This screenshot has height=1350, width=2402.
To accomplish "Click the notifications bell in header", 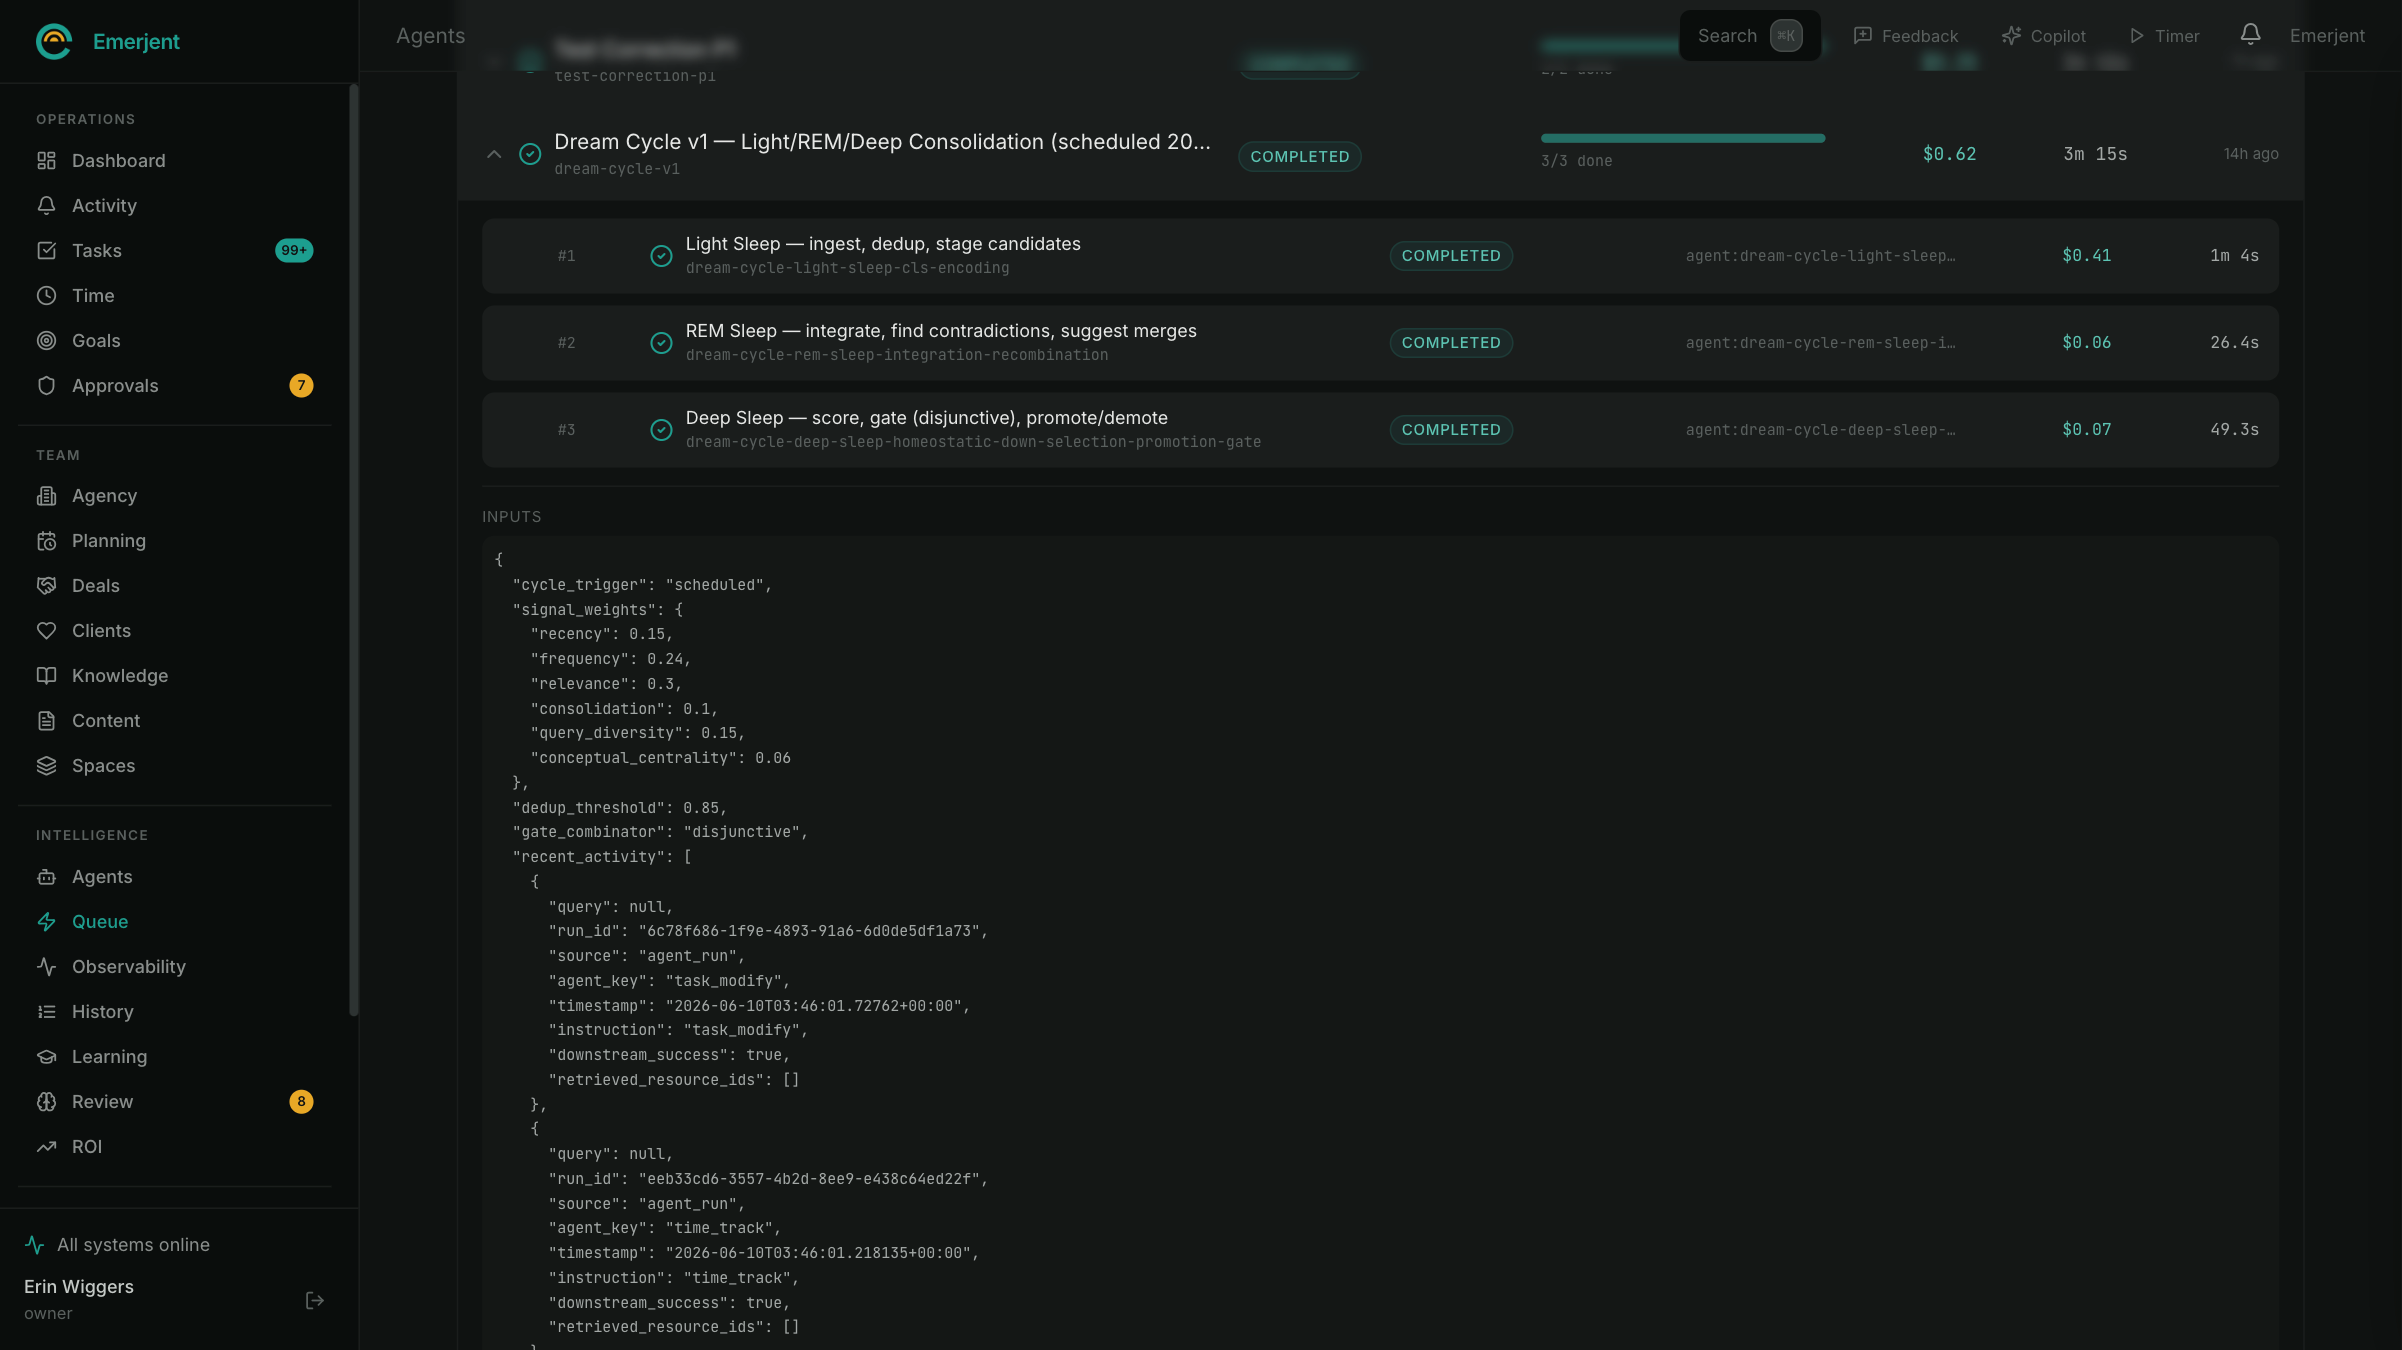I will (2250, 35).
